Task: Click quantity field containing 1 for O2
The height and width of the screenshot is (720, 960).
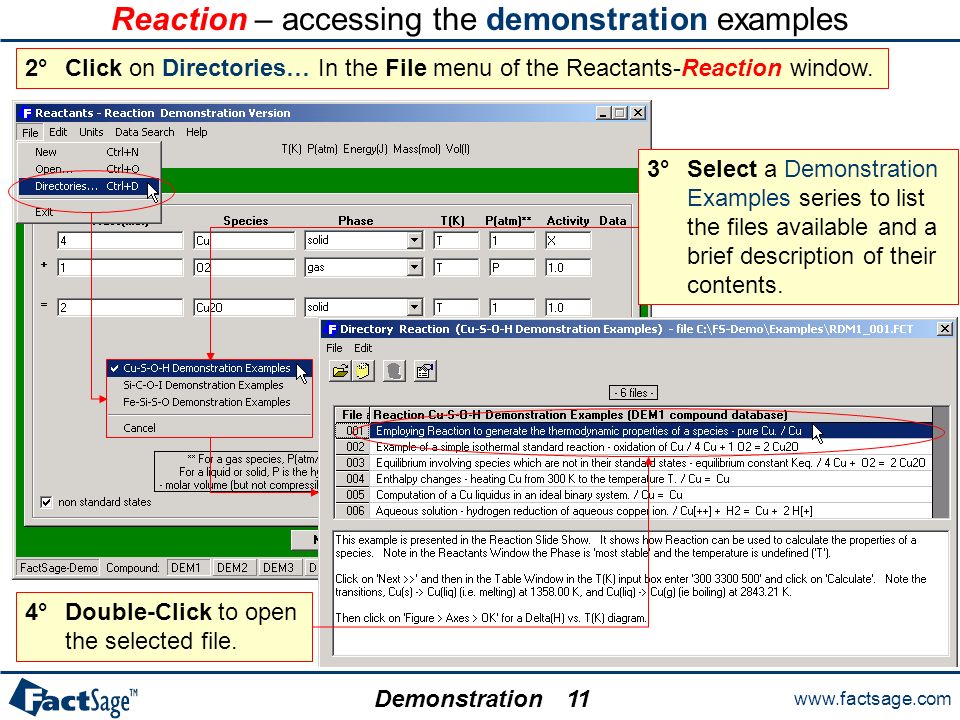Action: tap(121, 268)
